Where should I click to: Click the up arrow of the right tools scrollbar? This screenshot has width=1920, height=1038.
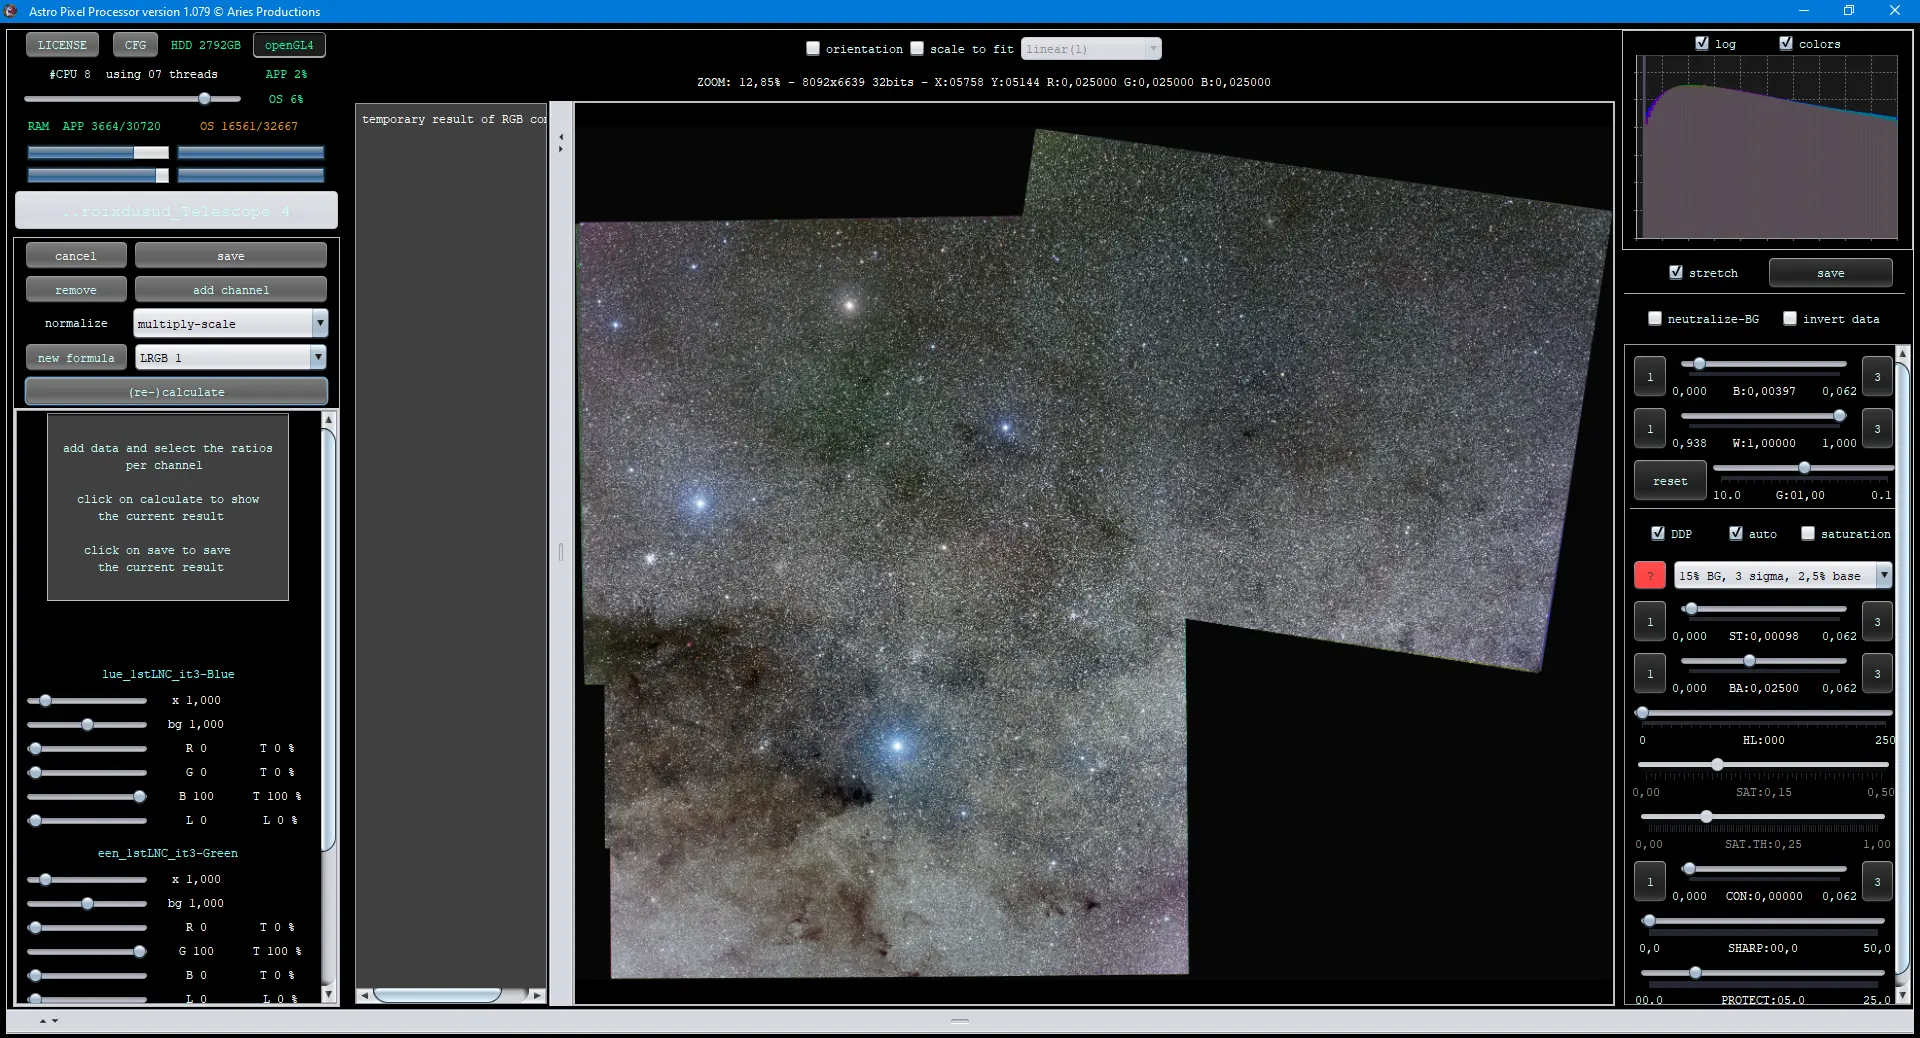1902,354
